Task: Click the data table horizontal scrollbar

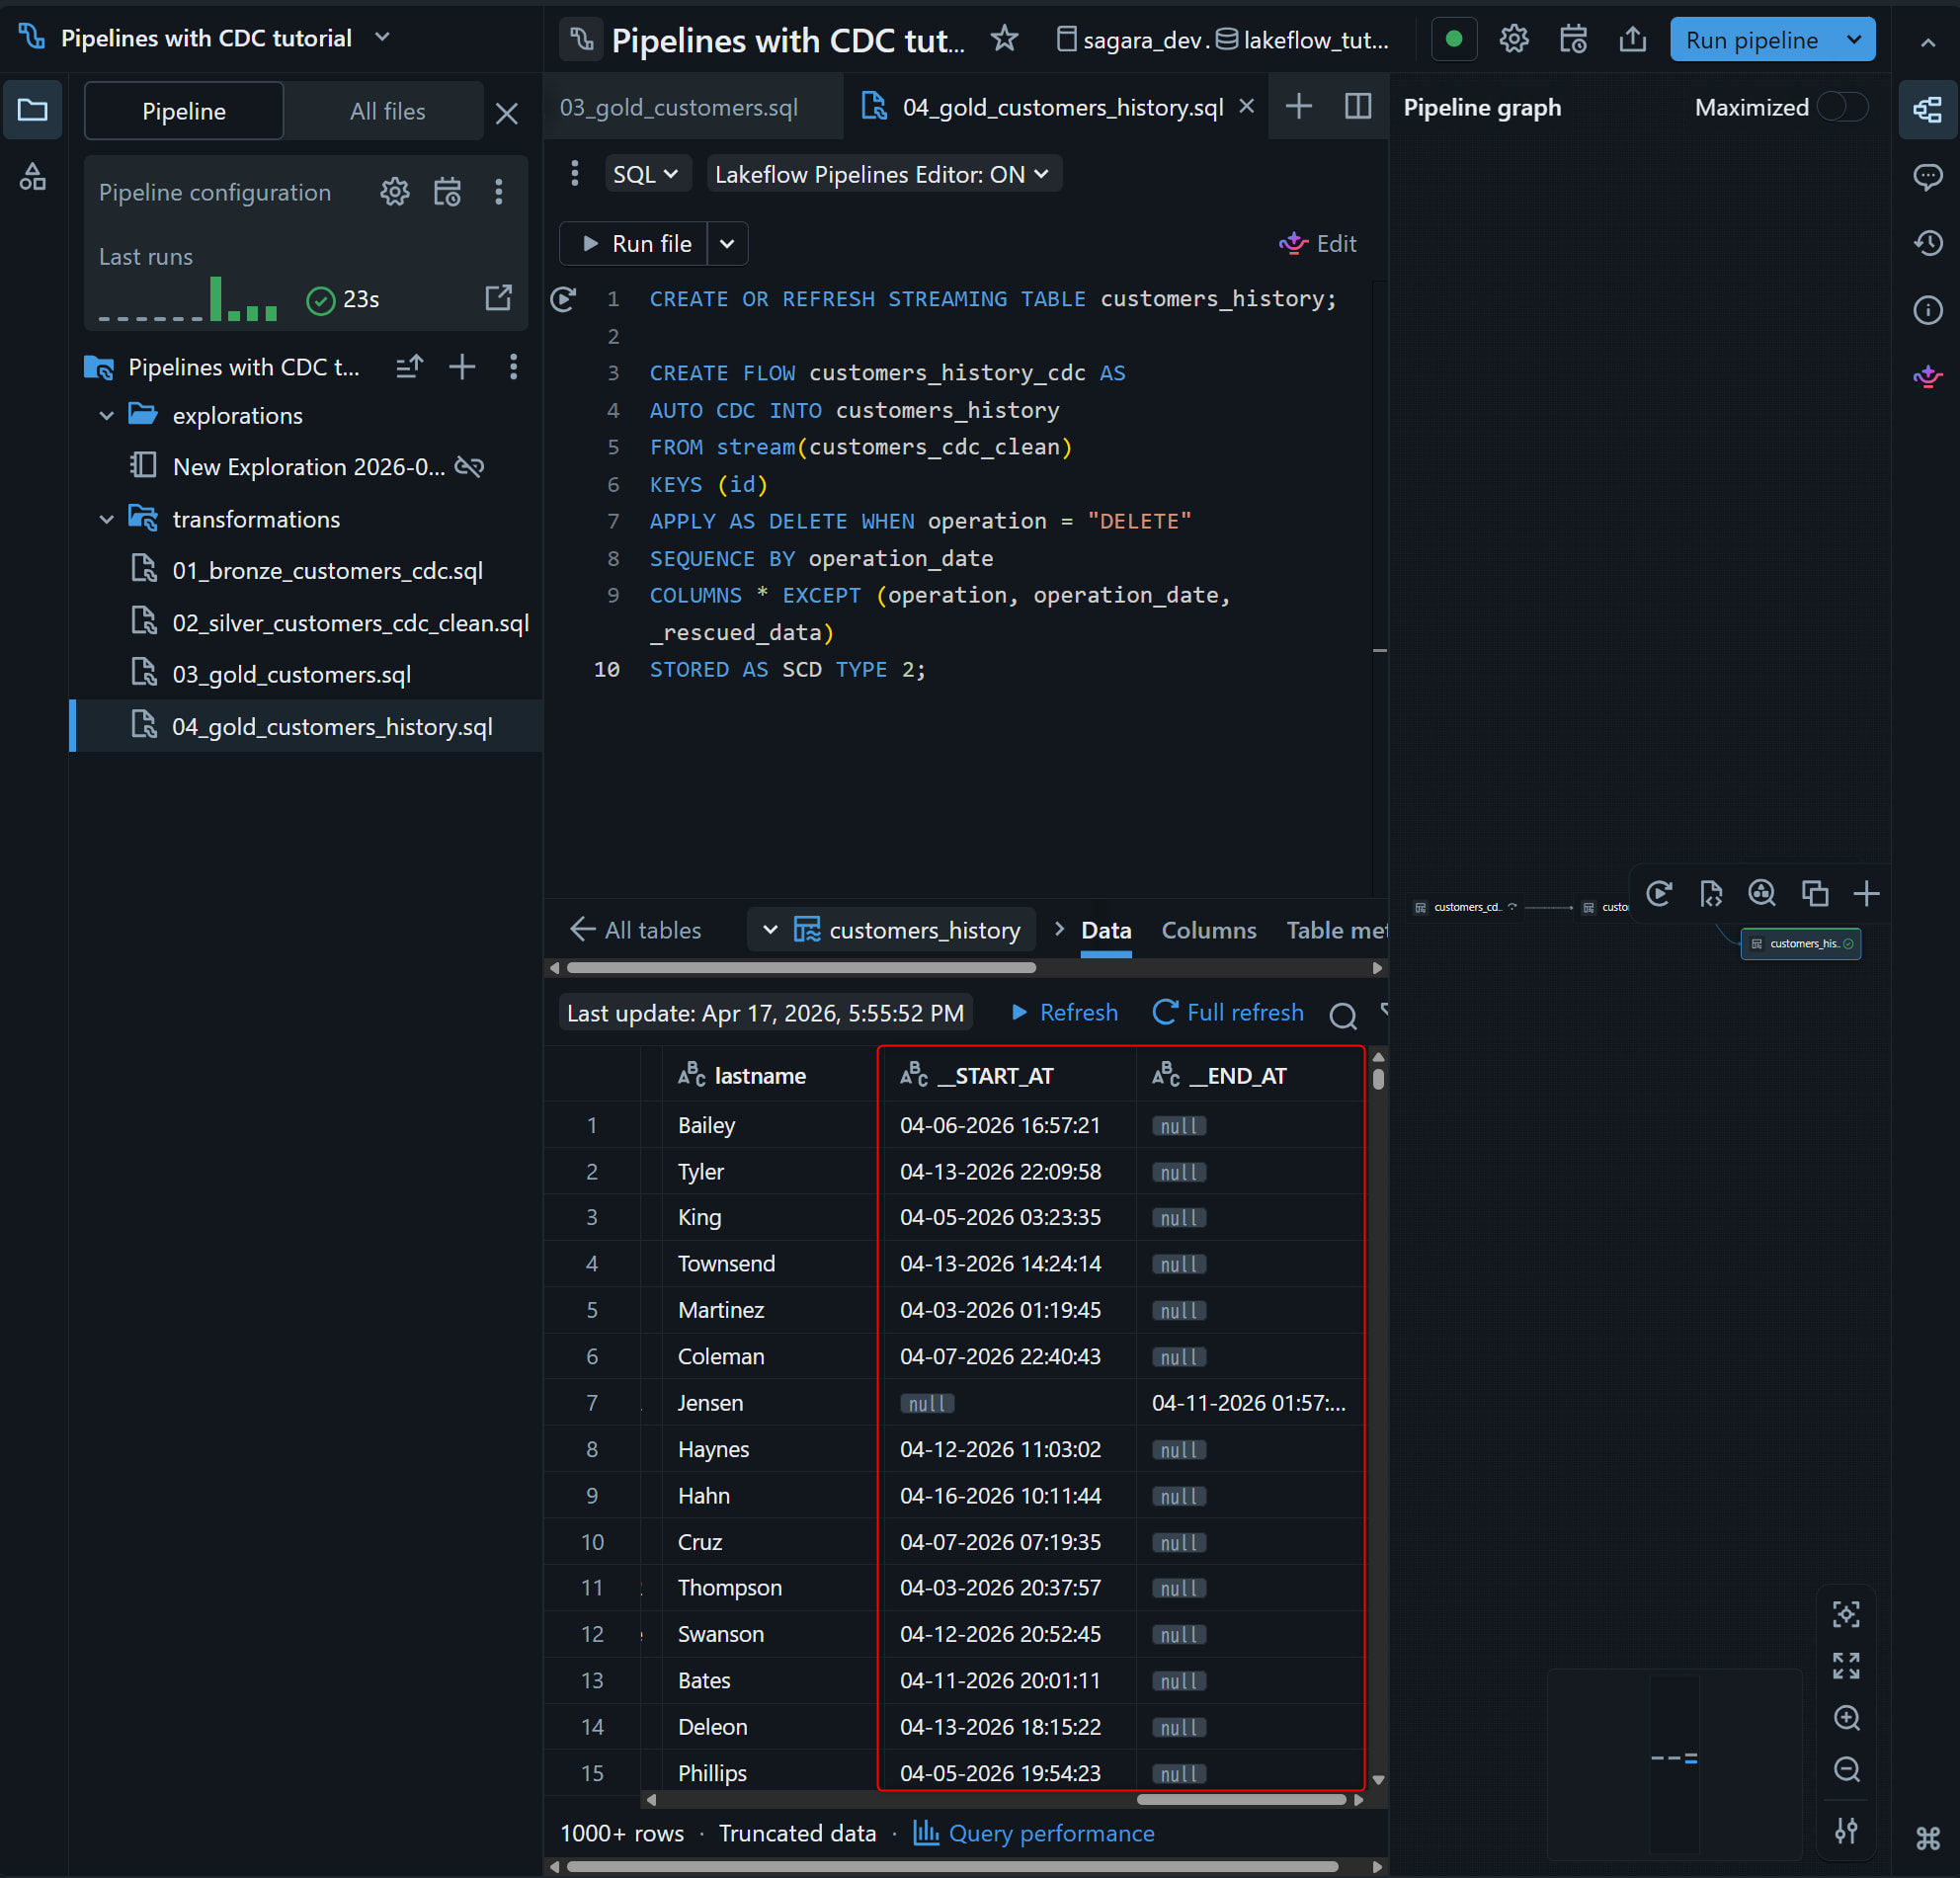Action: pos(1240,1800)
